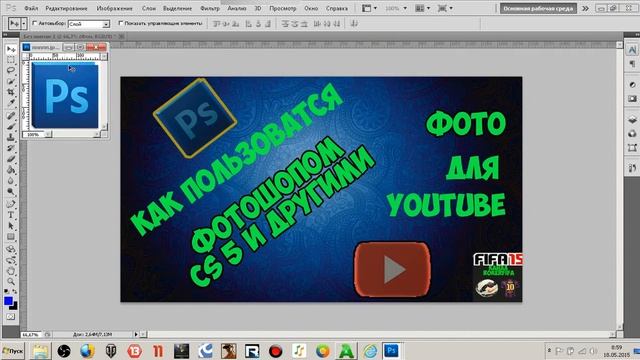Screen dimensions: 640x360
Task: Select the Paint Bucket tool
Action: (11, 169)
